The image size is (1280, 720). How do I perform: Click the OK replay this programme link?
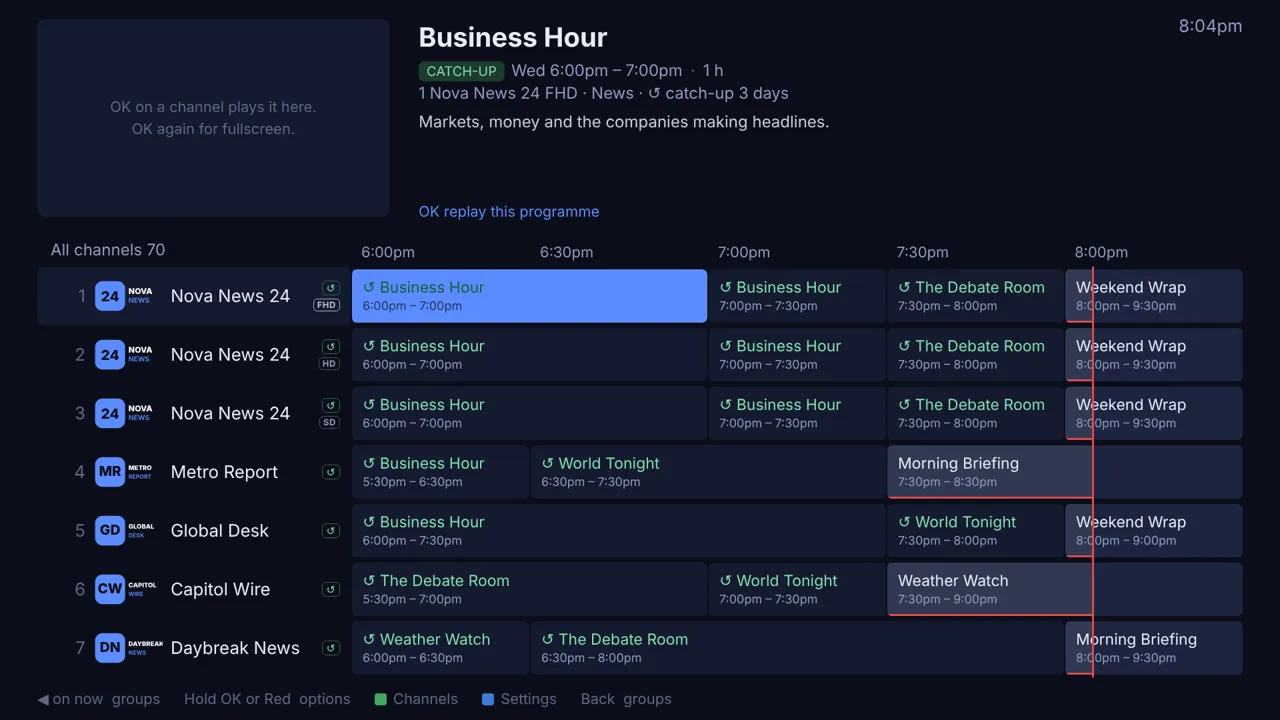pyautogui.click(x=509, y=212)
